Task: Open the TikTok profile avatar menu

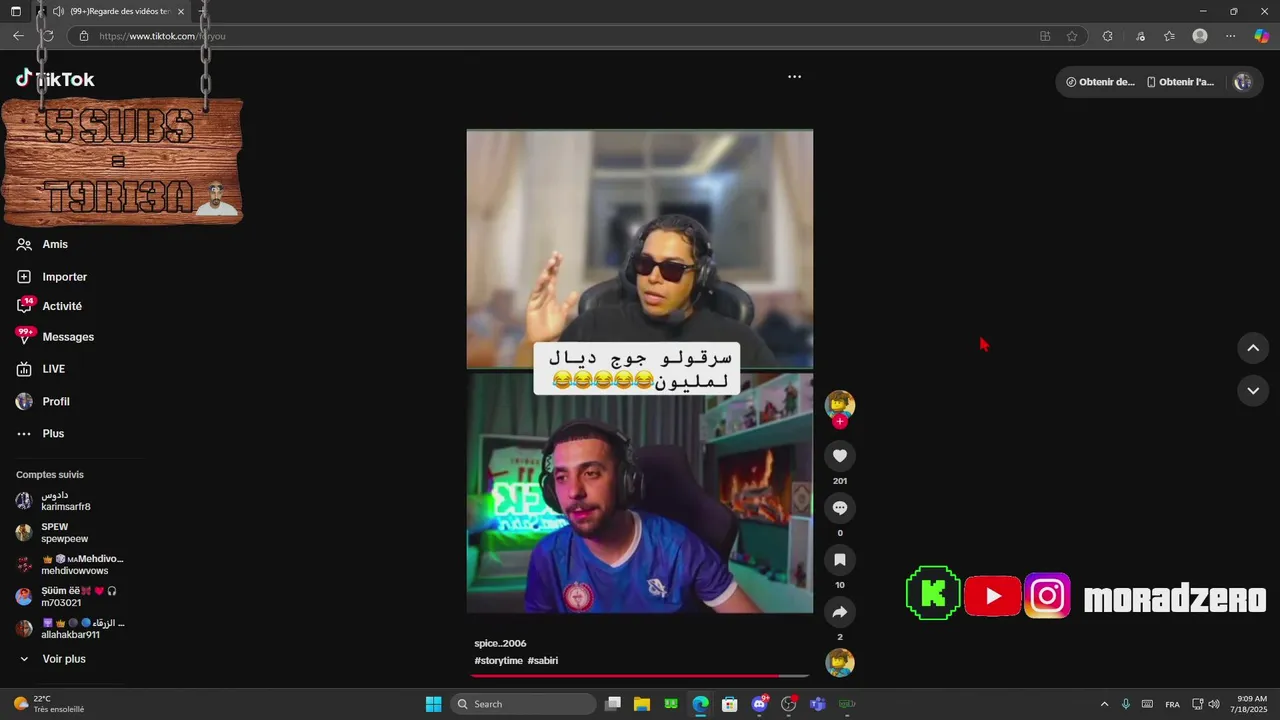Action: click(1243, 82)
